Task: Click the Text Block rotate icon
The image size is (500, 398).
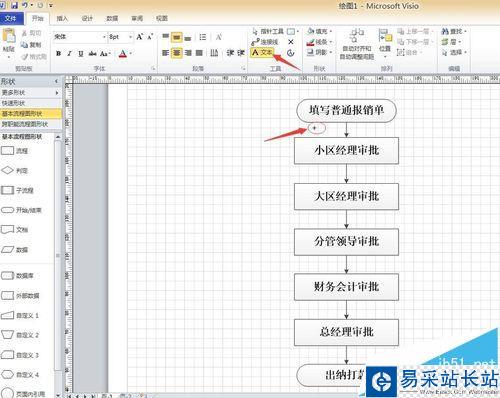Action: click(291, 53)
